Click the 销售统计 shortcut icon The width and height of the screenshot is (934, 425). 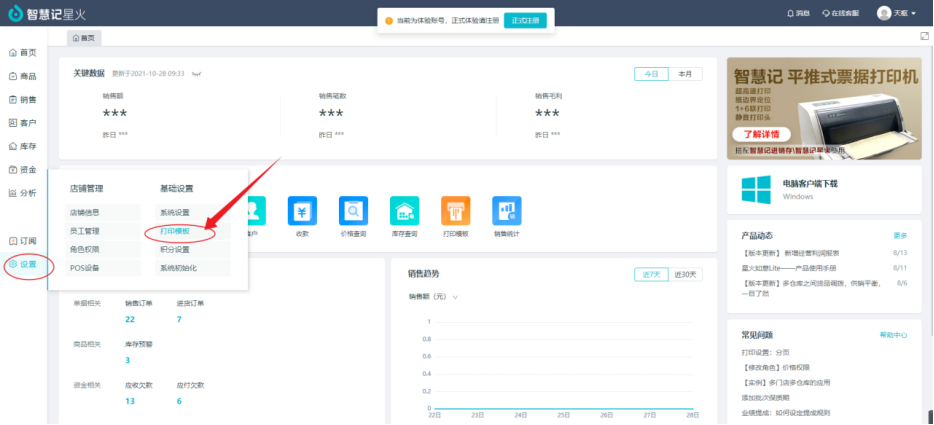coord(507,210)
